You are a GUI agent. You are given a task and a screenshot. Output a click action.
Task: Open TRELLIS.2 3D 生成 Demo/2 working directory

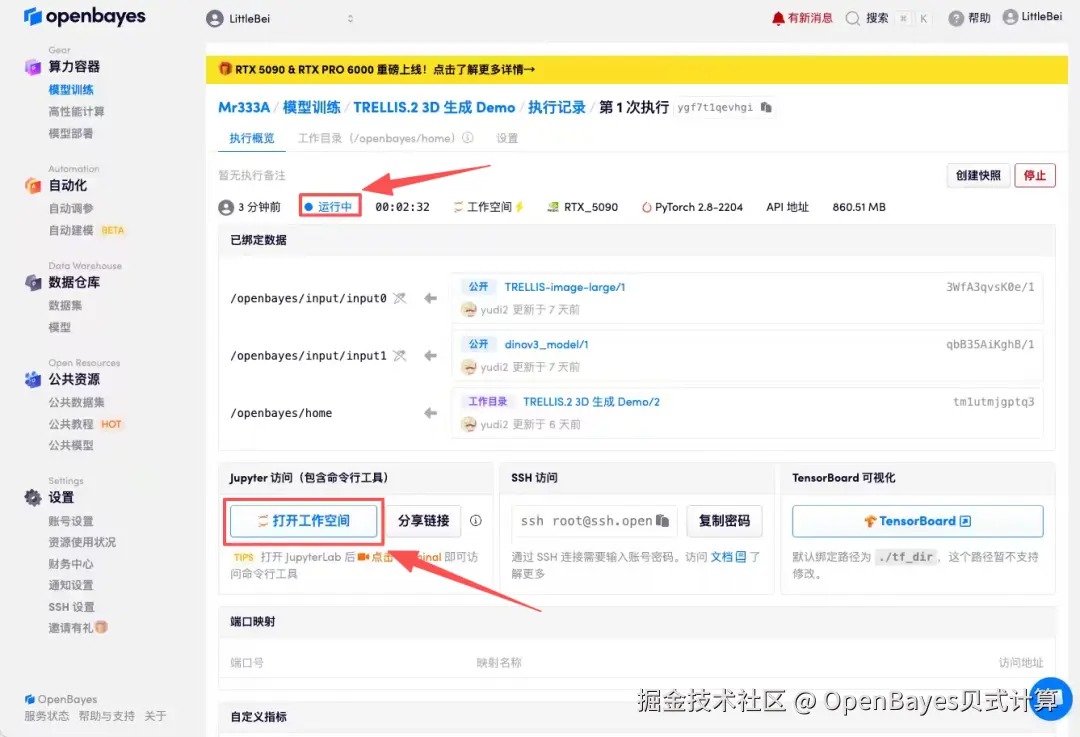[x=591, y=402]
